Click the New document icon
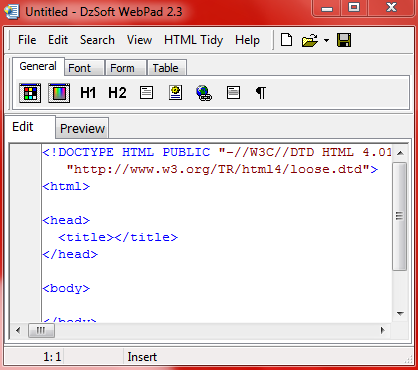Image resolution: width=418 pixels, height=370 pixels. pos(286,40)
